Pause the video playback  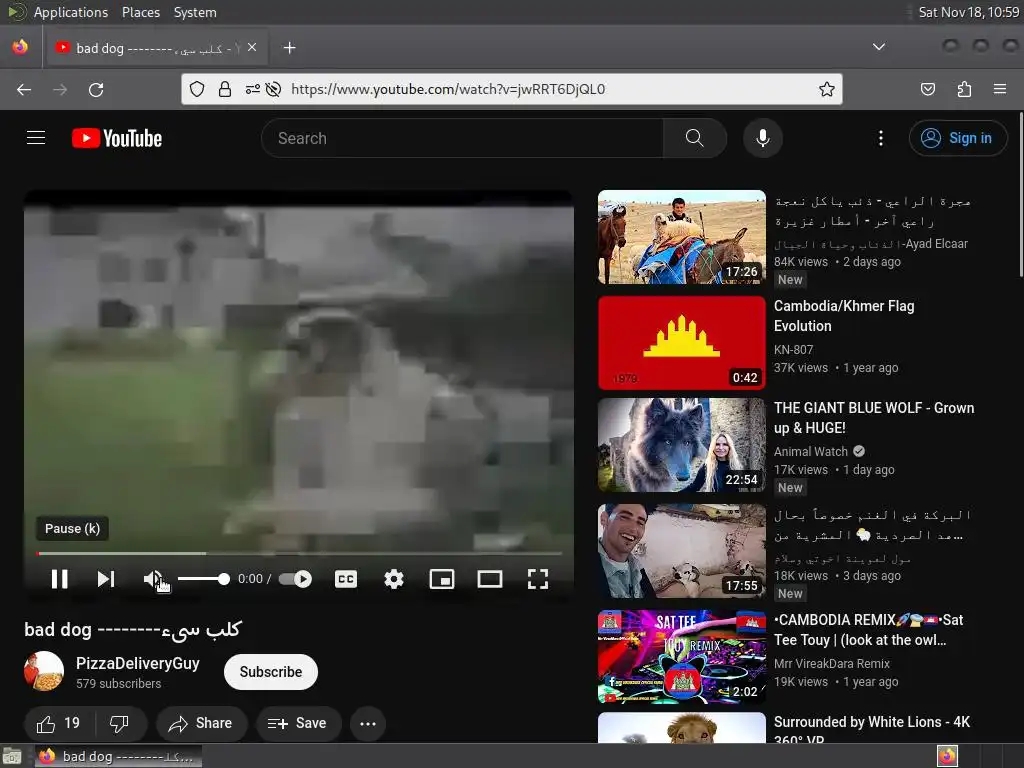59,579
